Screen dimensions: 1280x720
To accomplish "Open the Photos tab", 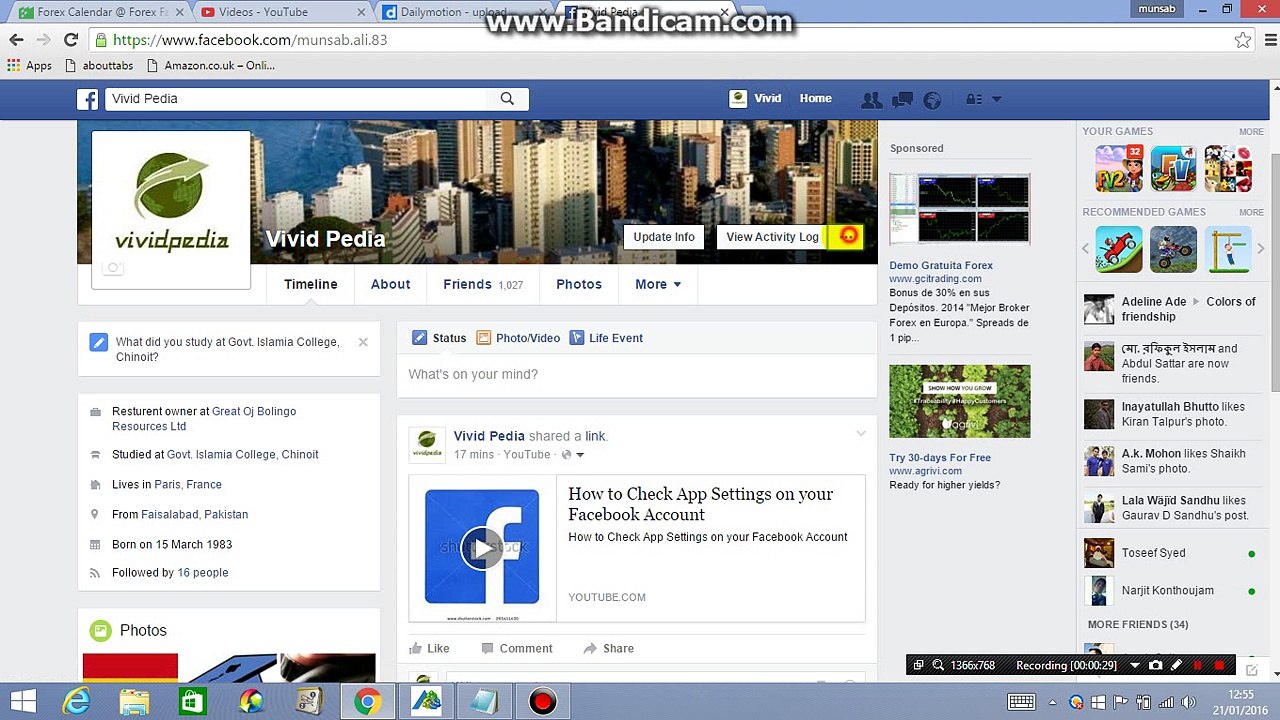I will tap(579, 284).
